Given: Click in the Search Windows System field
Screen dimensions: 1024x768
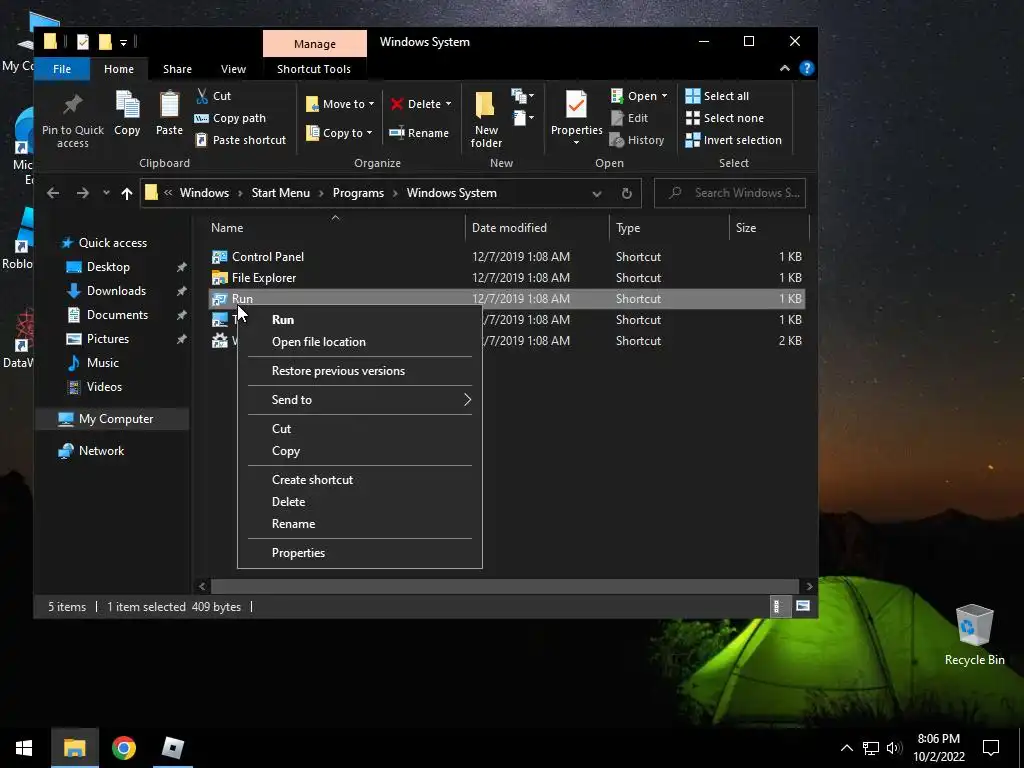Looking at the screenshot, I should 730,193.
